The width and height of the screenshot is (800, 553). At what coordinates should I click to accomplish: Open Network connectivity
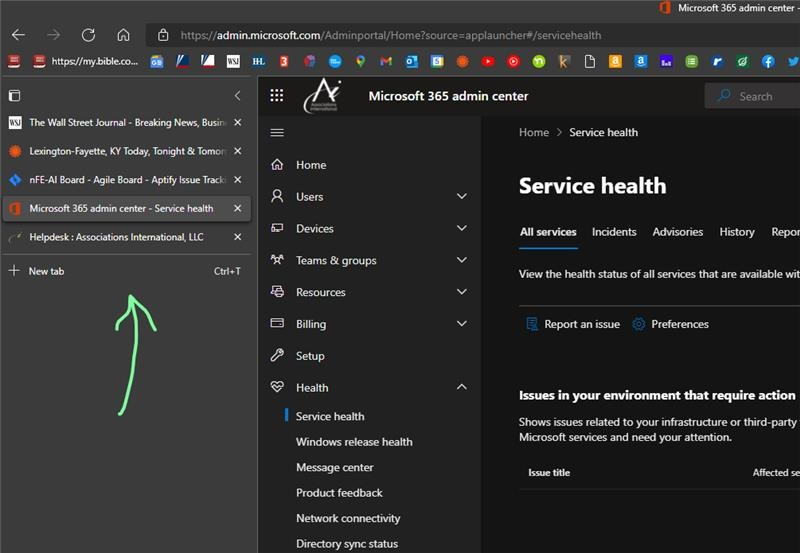click(x=348, y=518)
